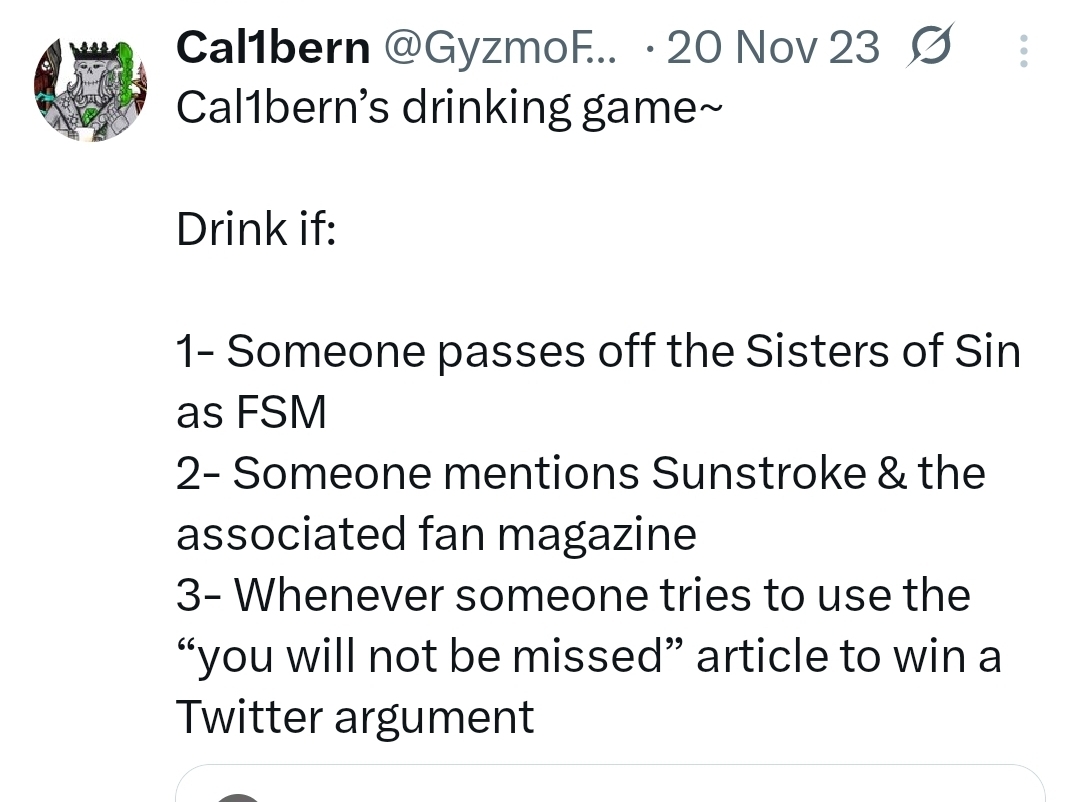Click the "associated fan magazine" text
Screen dimensions: 1079x802
point(436,534)
